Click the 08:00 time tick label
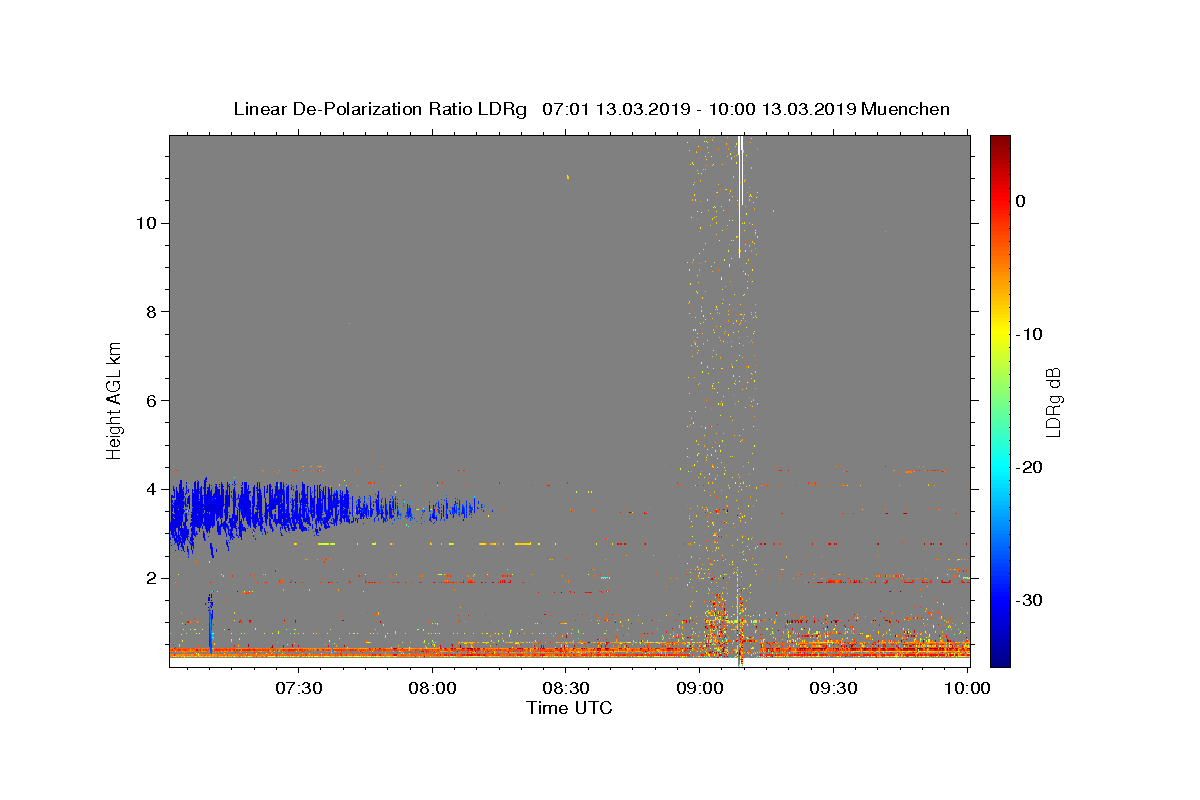The width and height of the screenshot is (1200, 800). [x=433, y=689]
